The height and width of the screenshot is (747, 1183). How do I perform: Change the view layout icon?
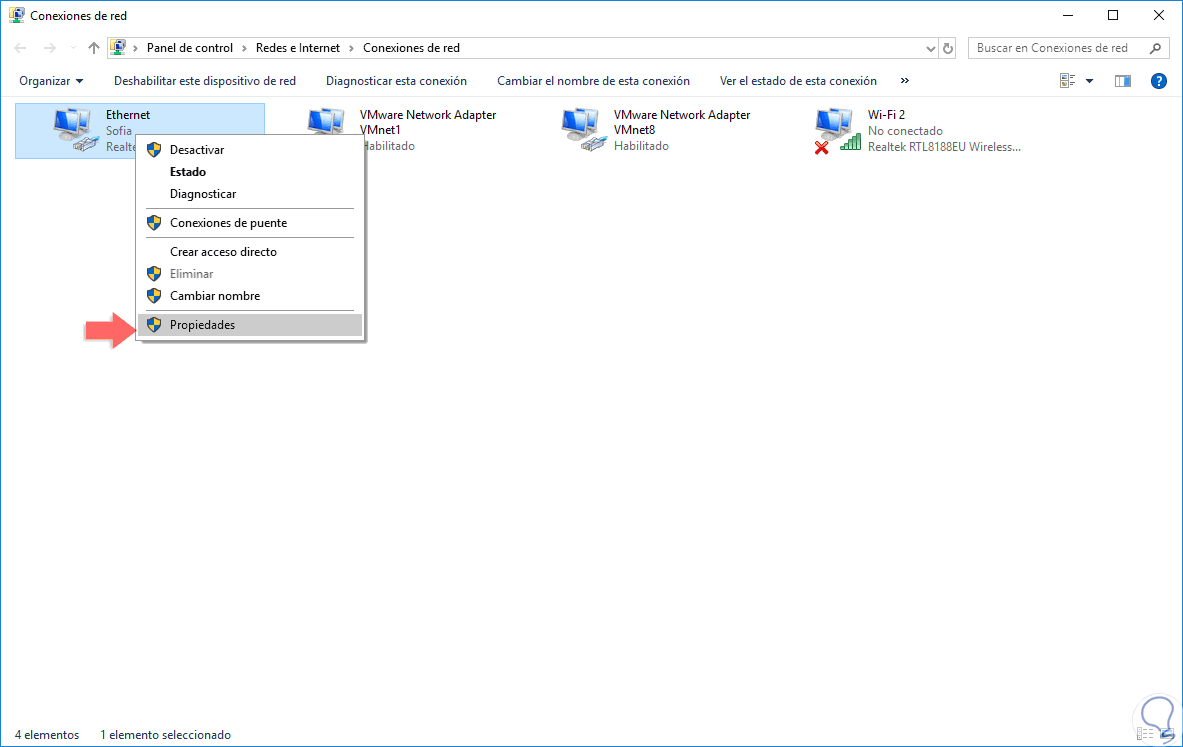click(1067, 81)
